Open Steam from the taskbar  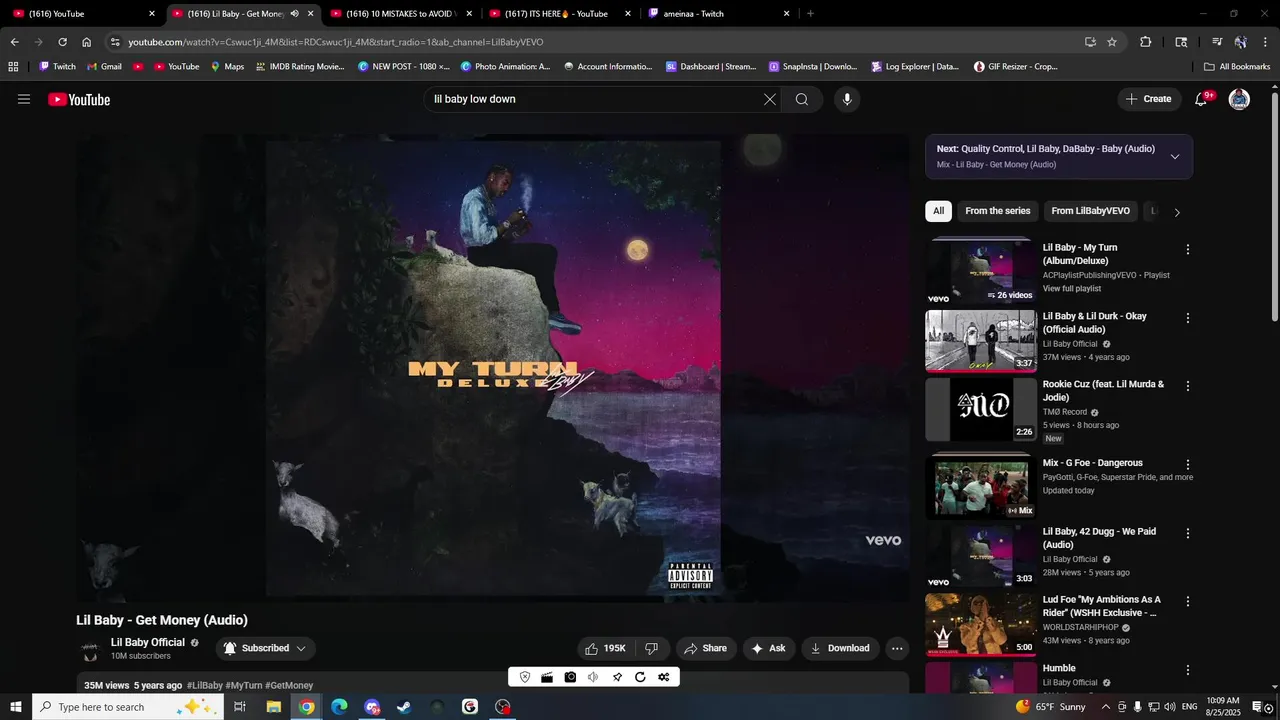[x=404, y=707]
